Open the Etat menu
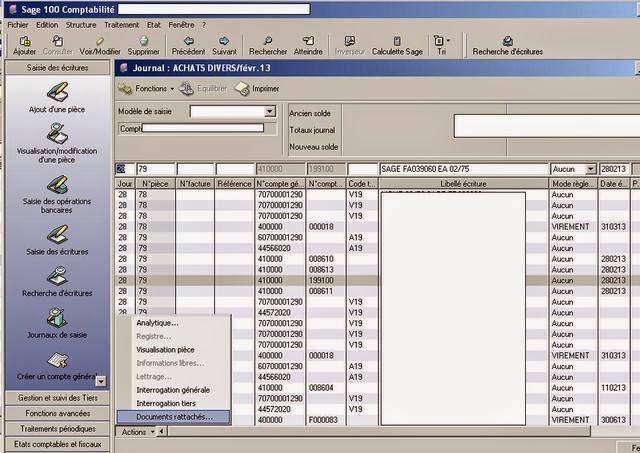The image size is (640, 453). click(154, 25)
